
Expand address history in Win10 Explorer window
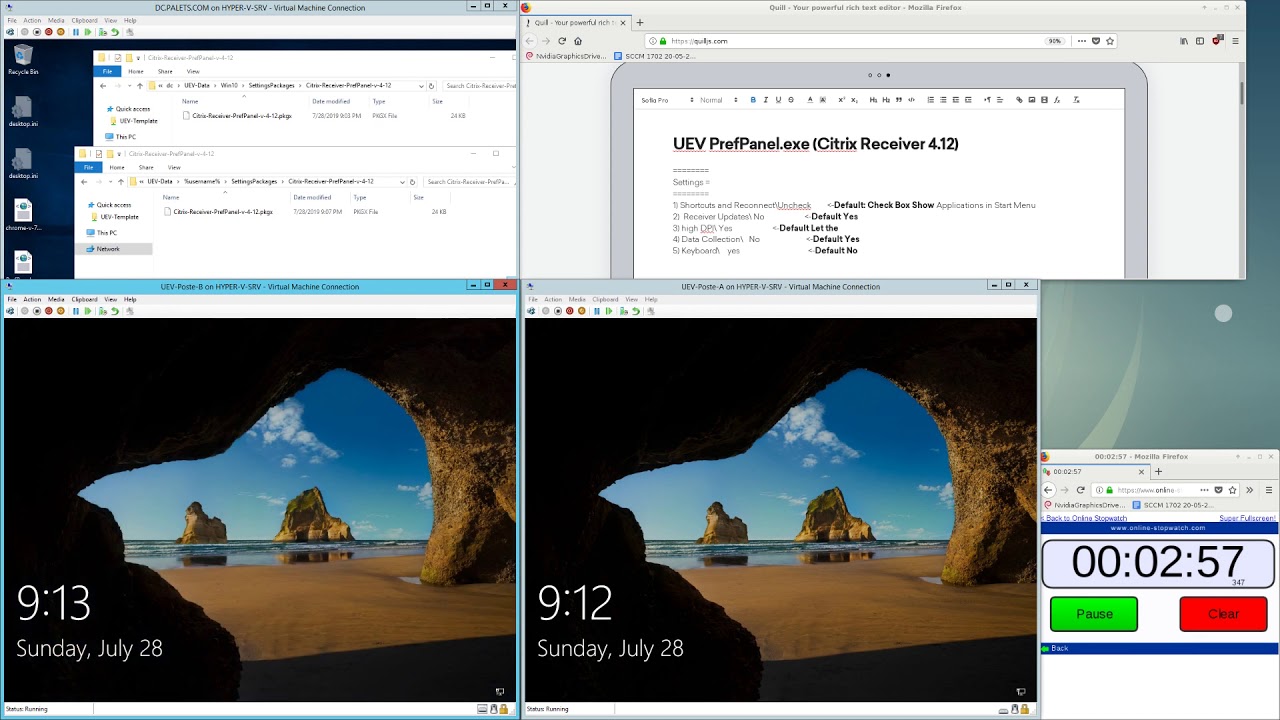tap(420, 86)
